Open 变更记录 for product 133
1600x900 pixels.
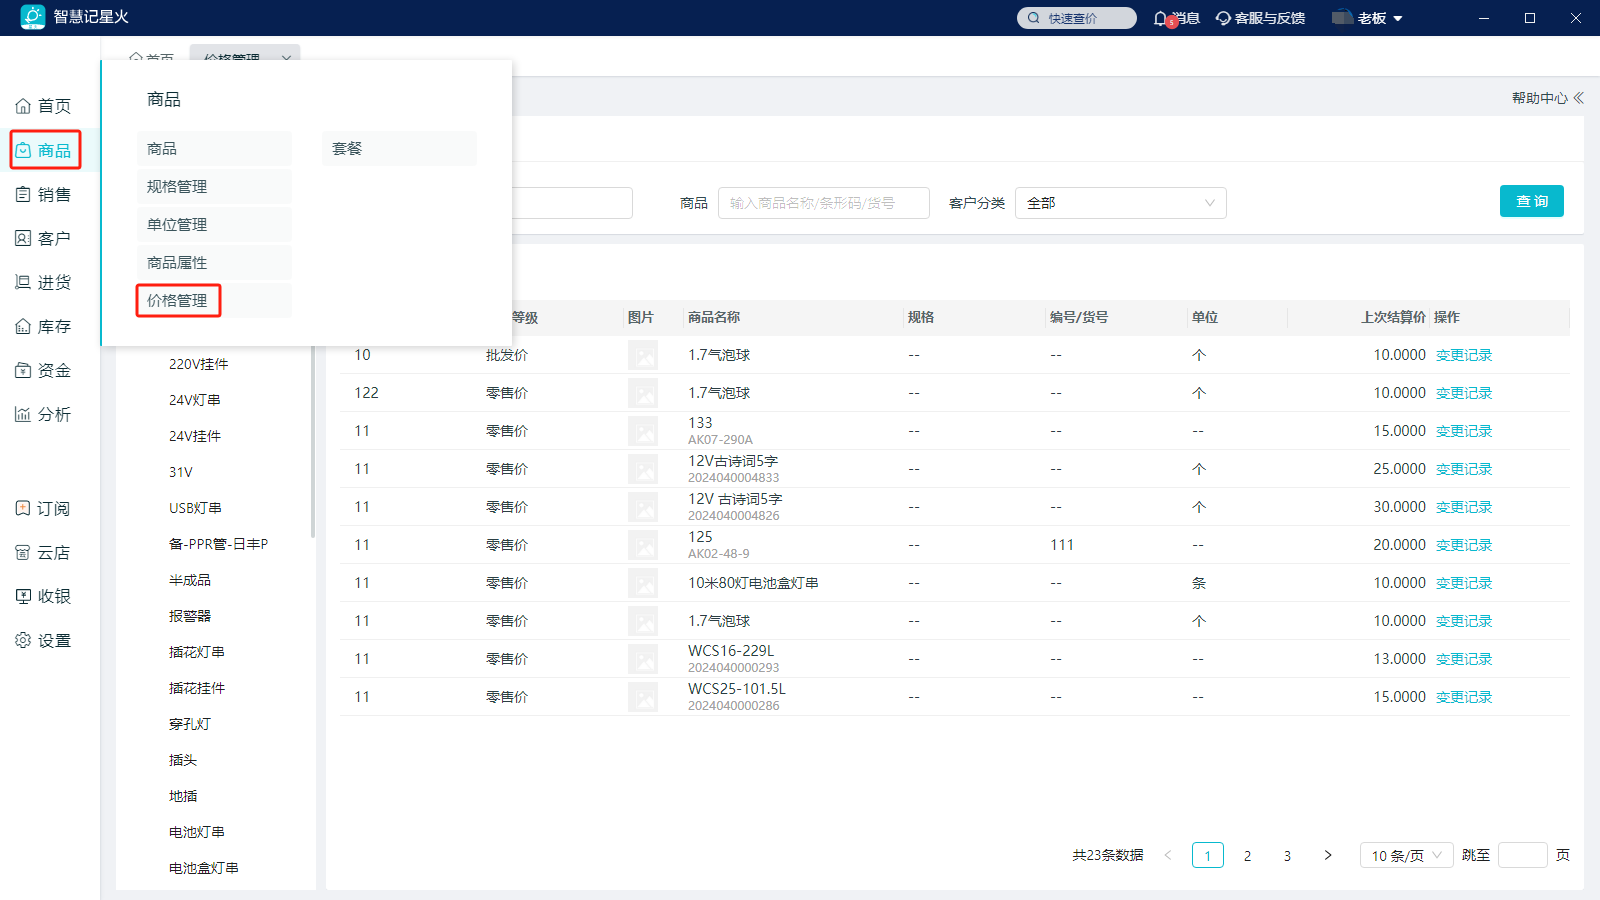pyautogui.click(x=1464, y=431)
